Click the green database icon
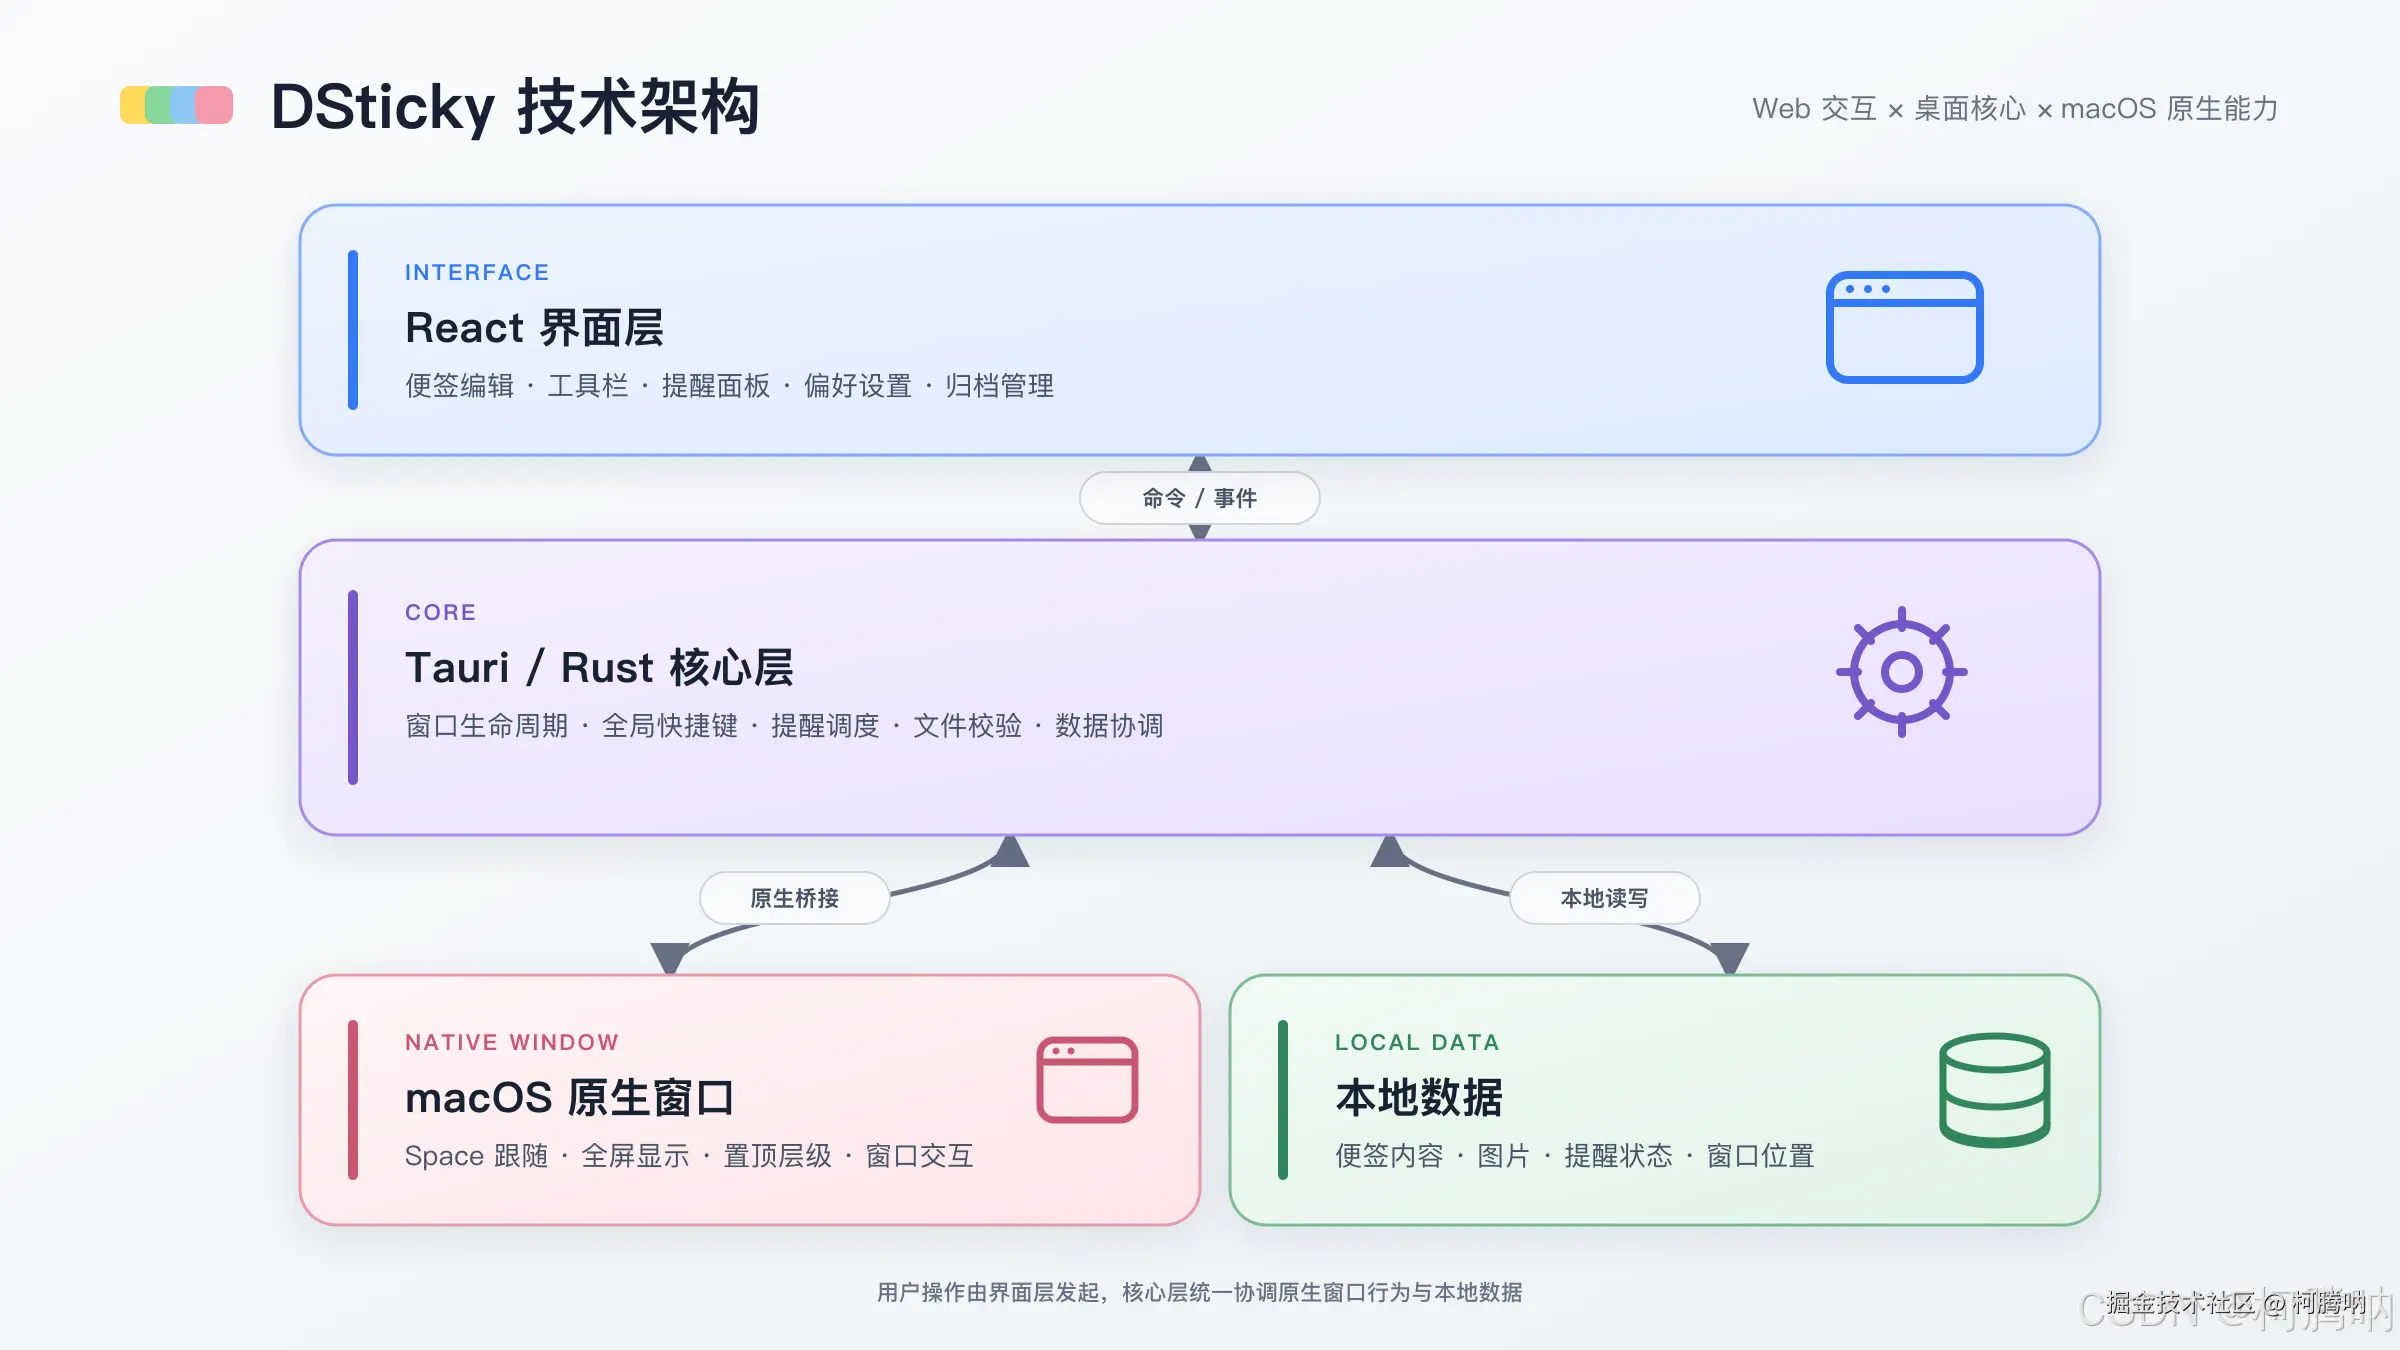Screen dimensions: 2400x1350 pos(1994,1090)
